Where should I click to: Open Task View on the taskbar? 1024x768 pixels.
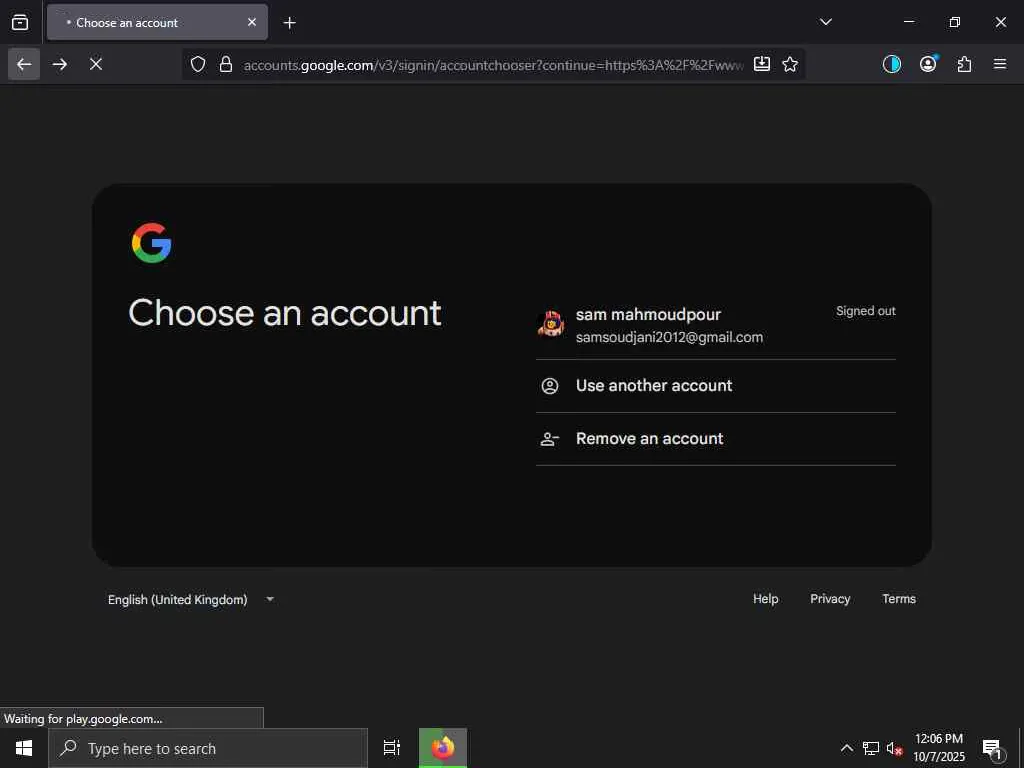pos(392,748)
